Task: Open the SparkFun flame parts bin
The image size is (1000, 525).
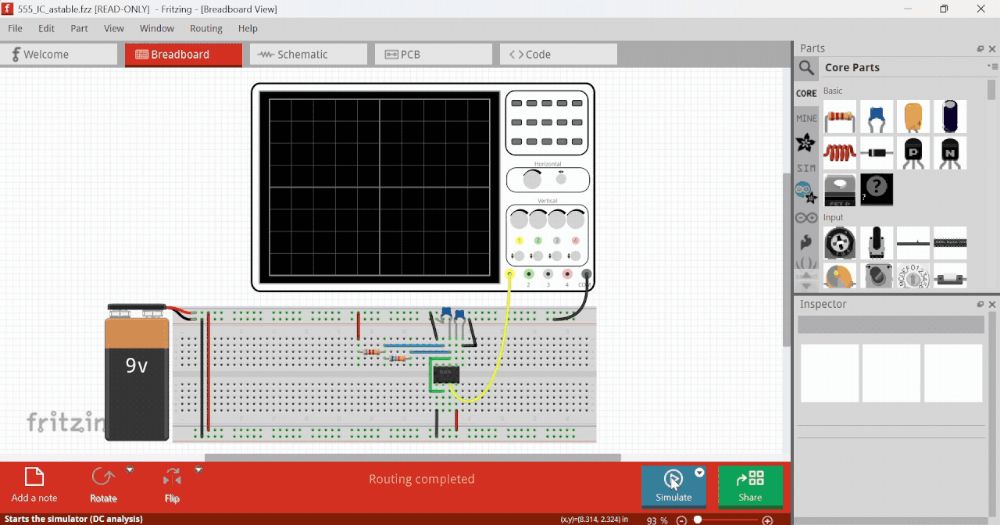Action: (x=806, y=242)
